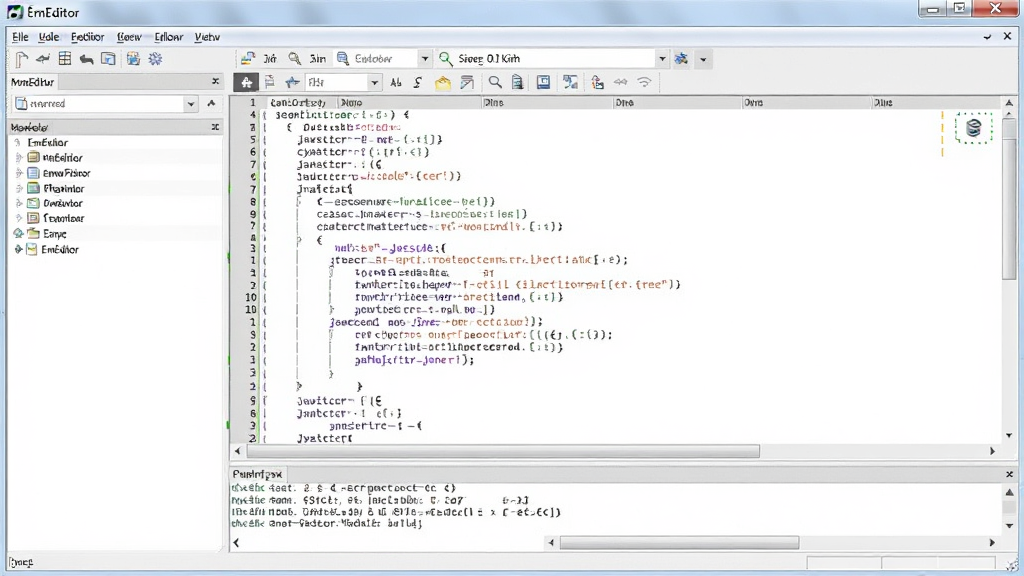Toggle the wifi-shaped wrap icon
Viewport: 1024px width, 576px height.
(x=645, y=82)
